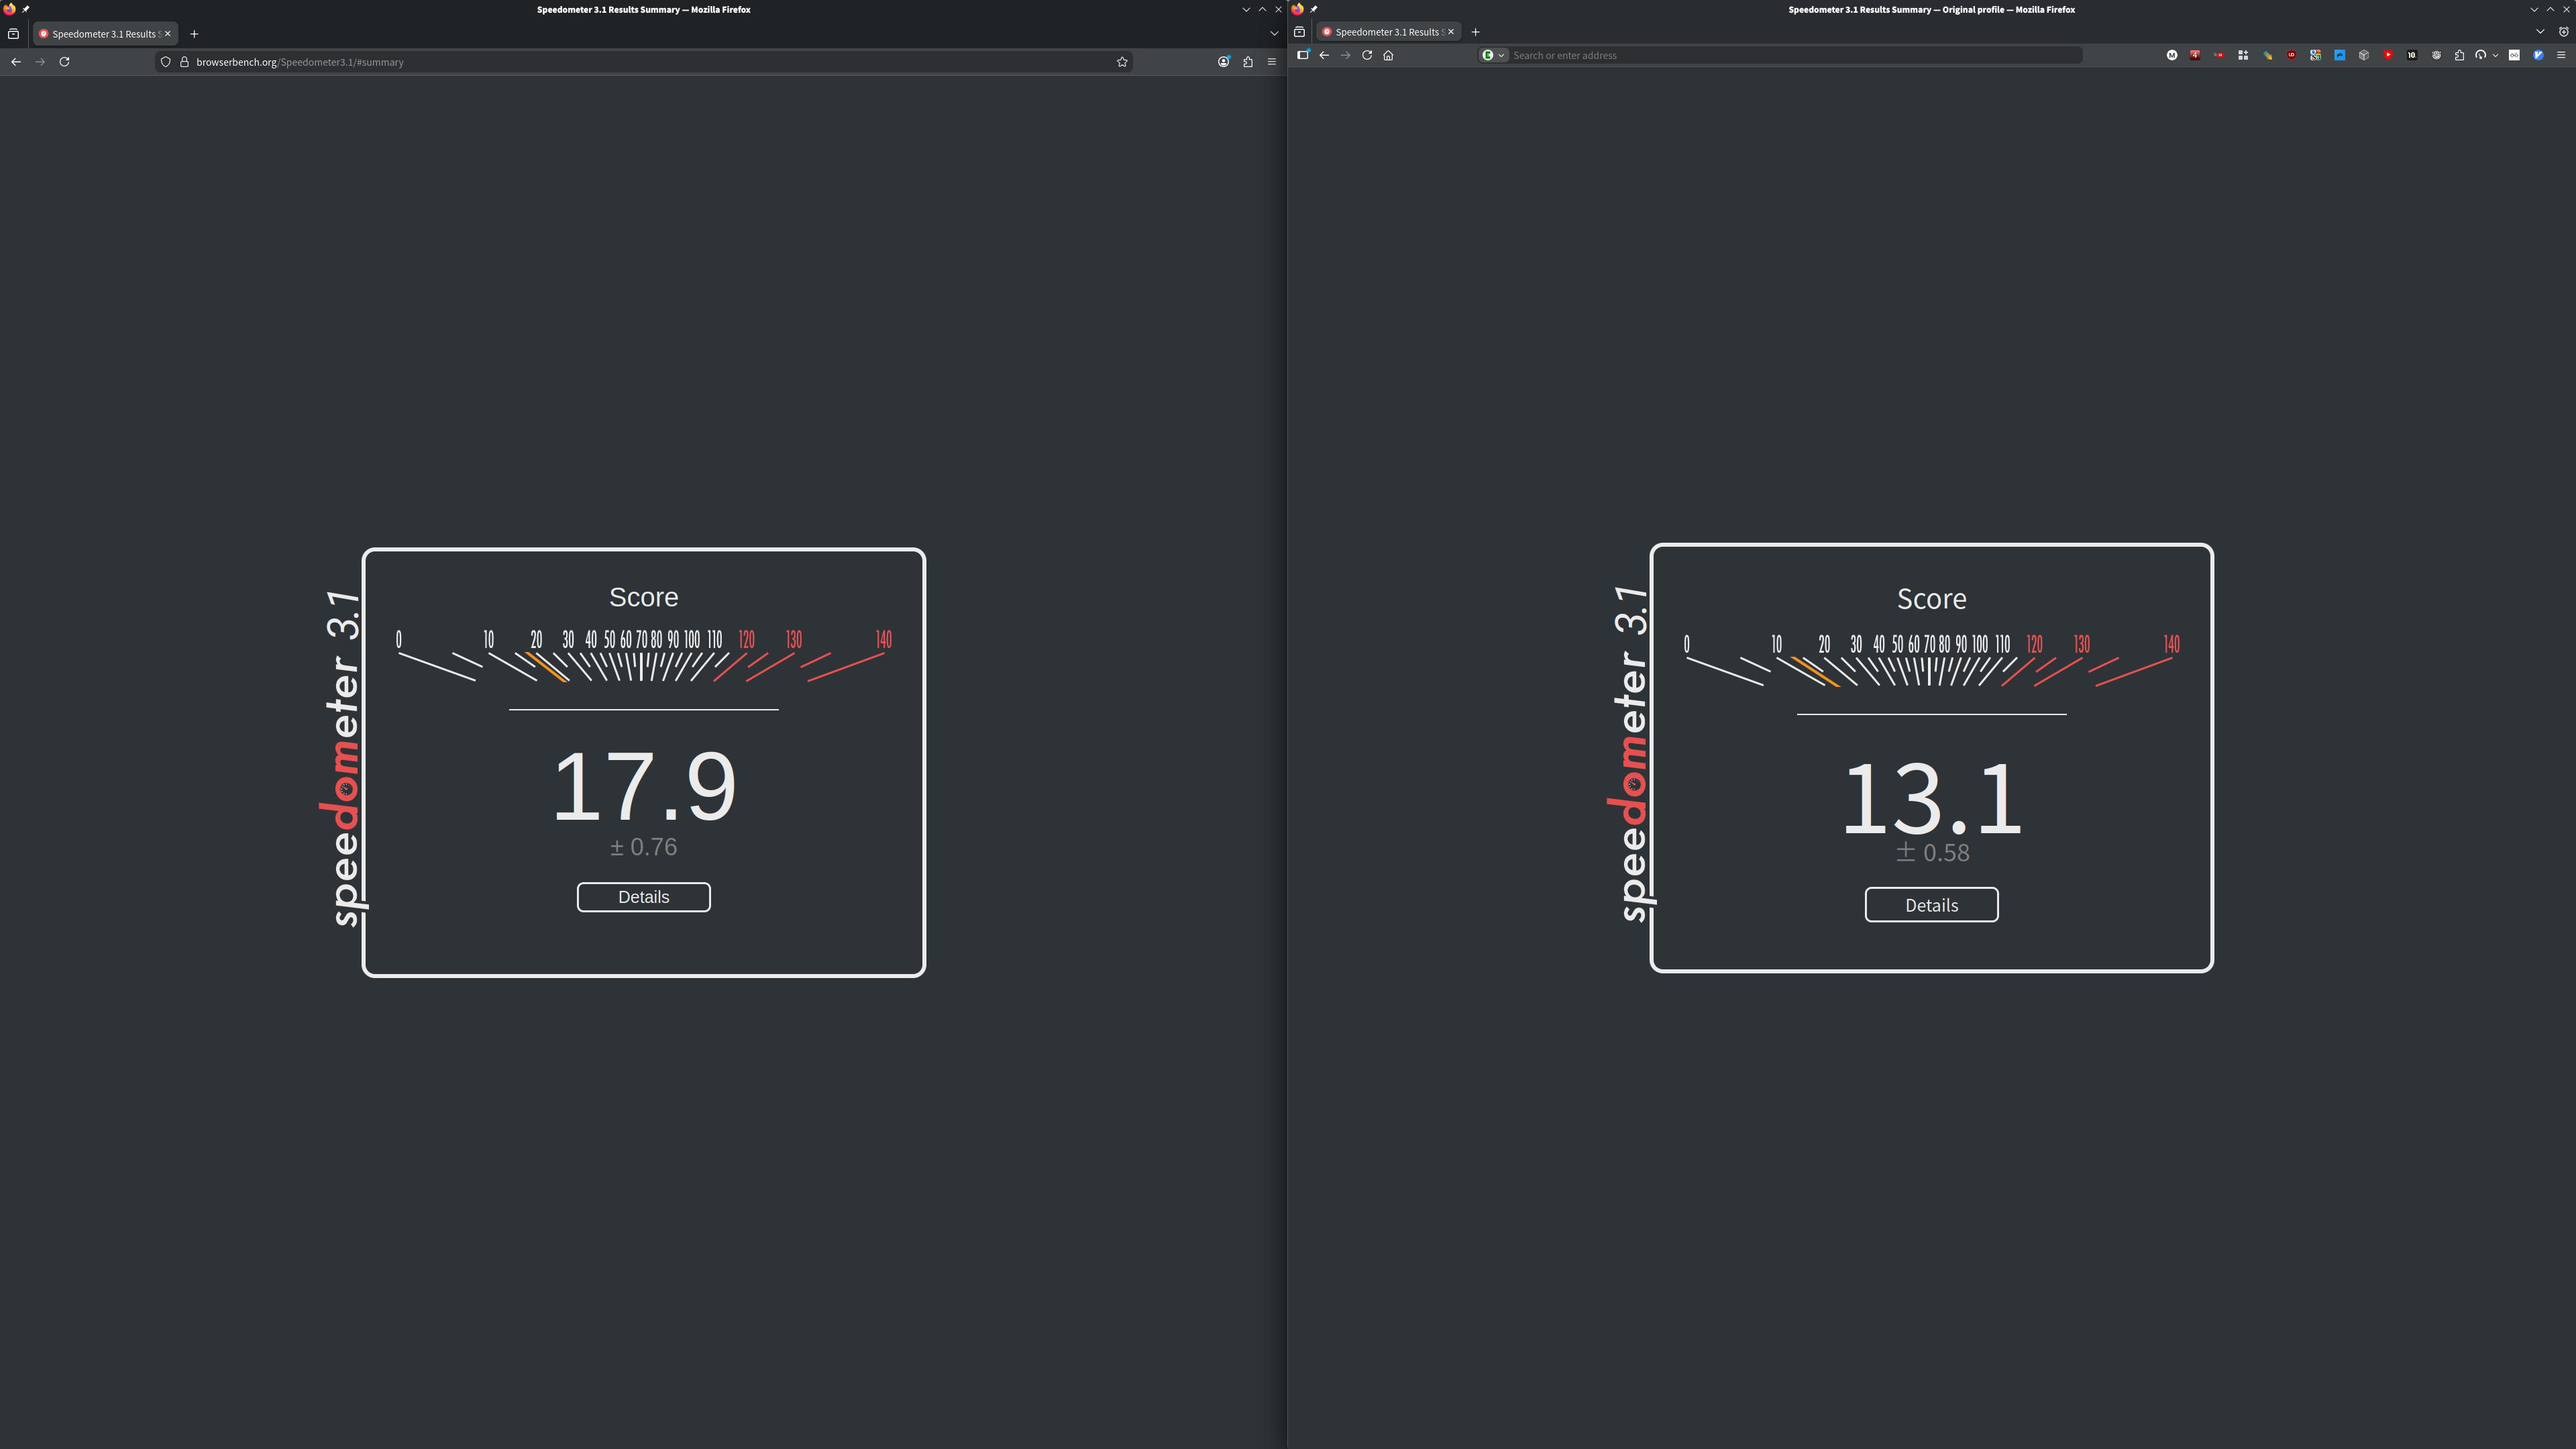The height and width of the screenshot is (1449, 2576).
Task: Open Firefox account icon in left window
Action: (1223, 62)
